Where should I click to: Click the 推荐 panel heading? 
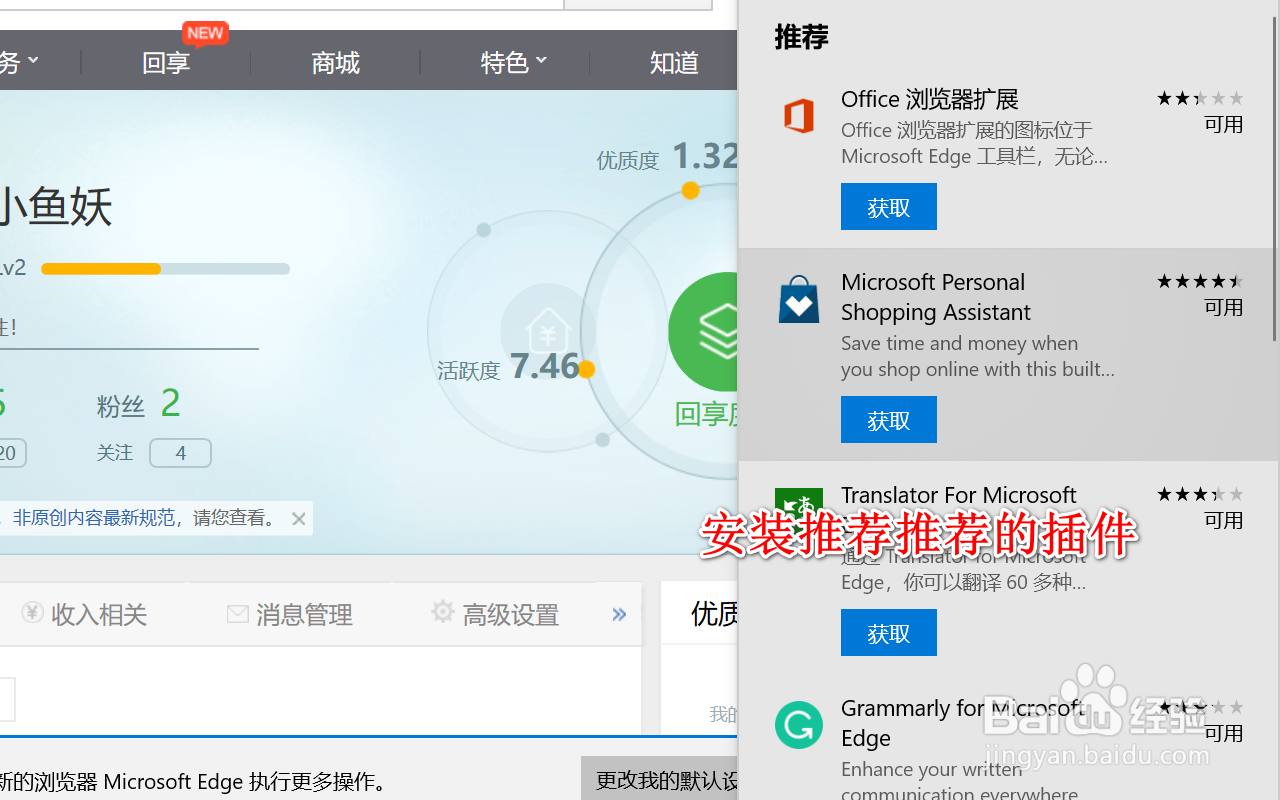801,37
